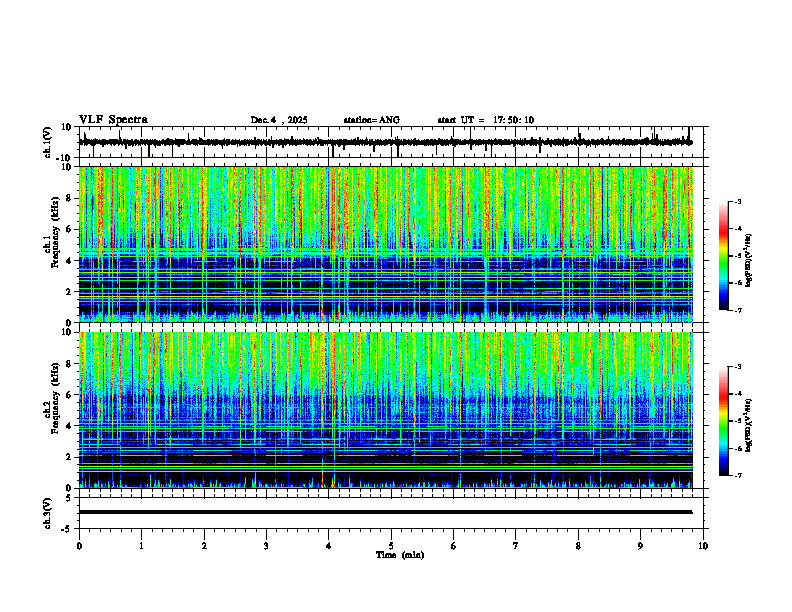
Task: Click time axis tick label 6
Action: [x=454, y=546]
